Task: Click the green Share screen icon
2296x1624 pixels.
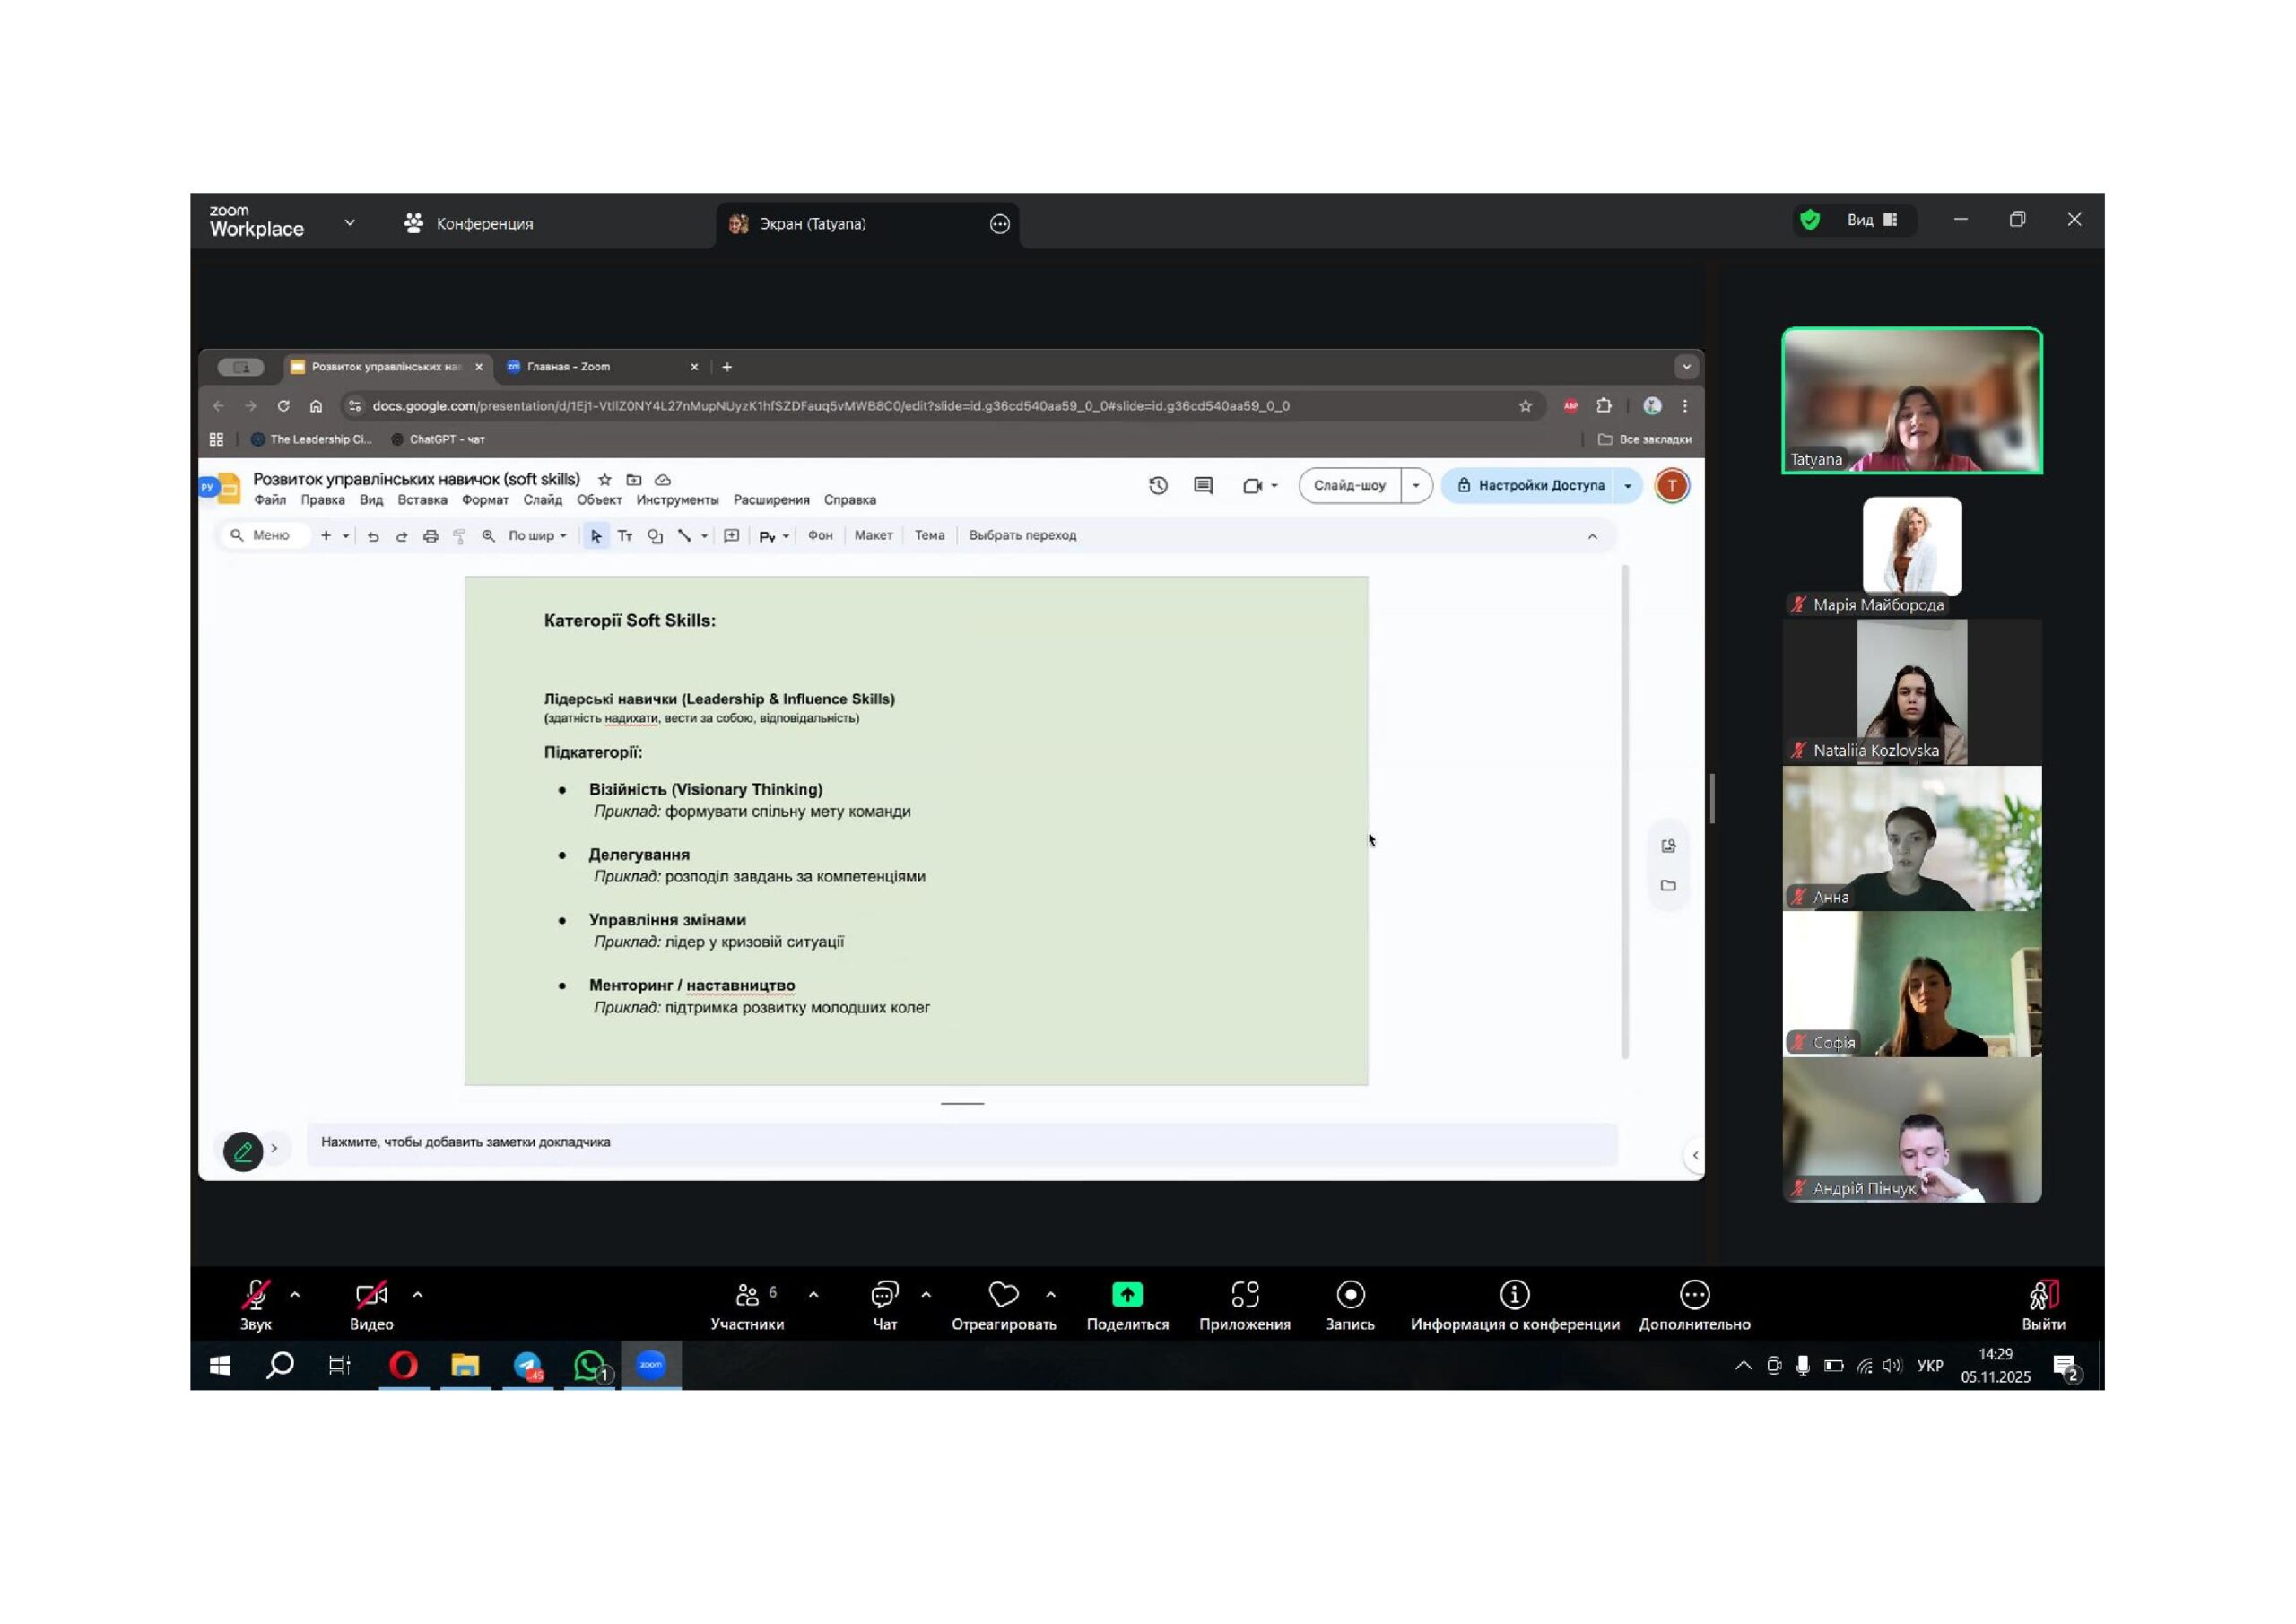Action: pyautogui.click(x=1126, y=1295)
